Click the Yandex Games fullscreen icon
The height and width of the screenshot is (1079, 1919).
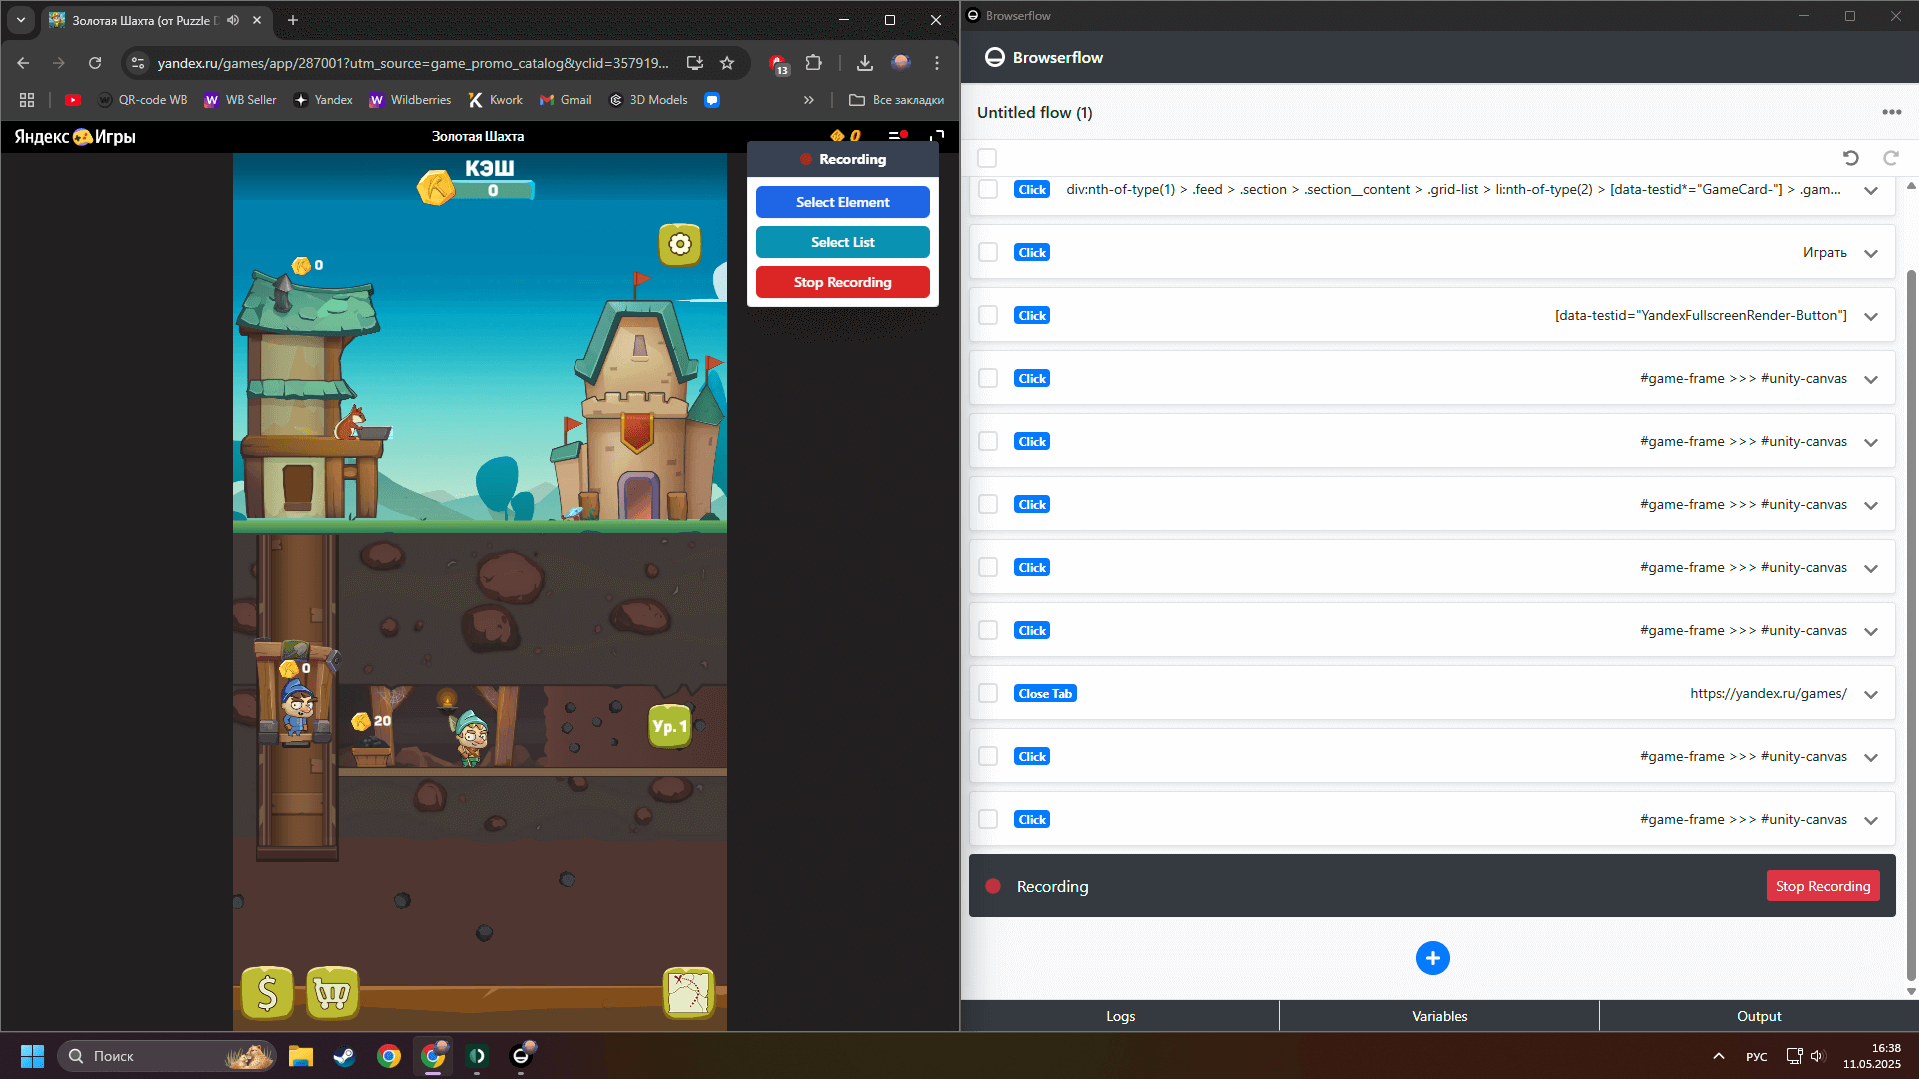pos(936,136)
